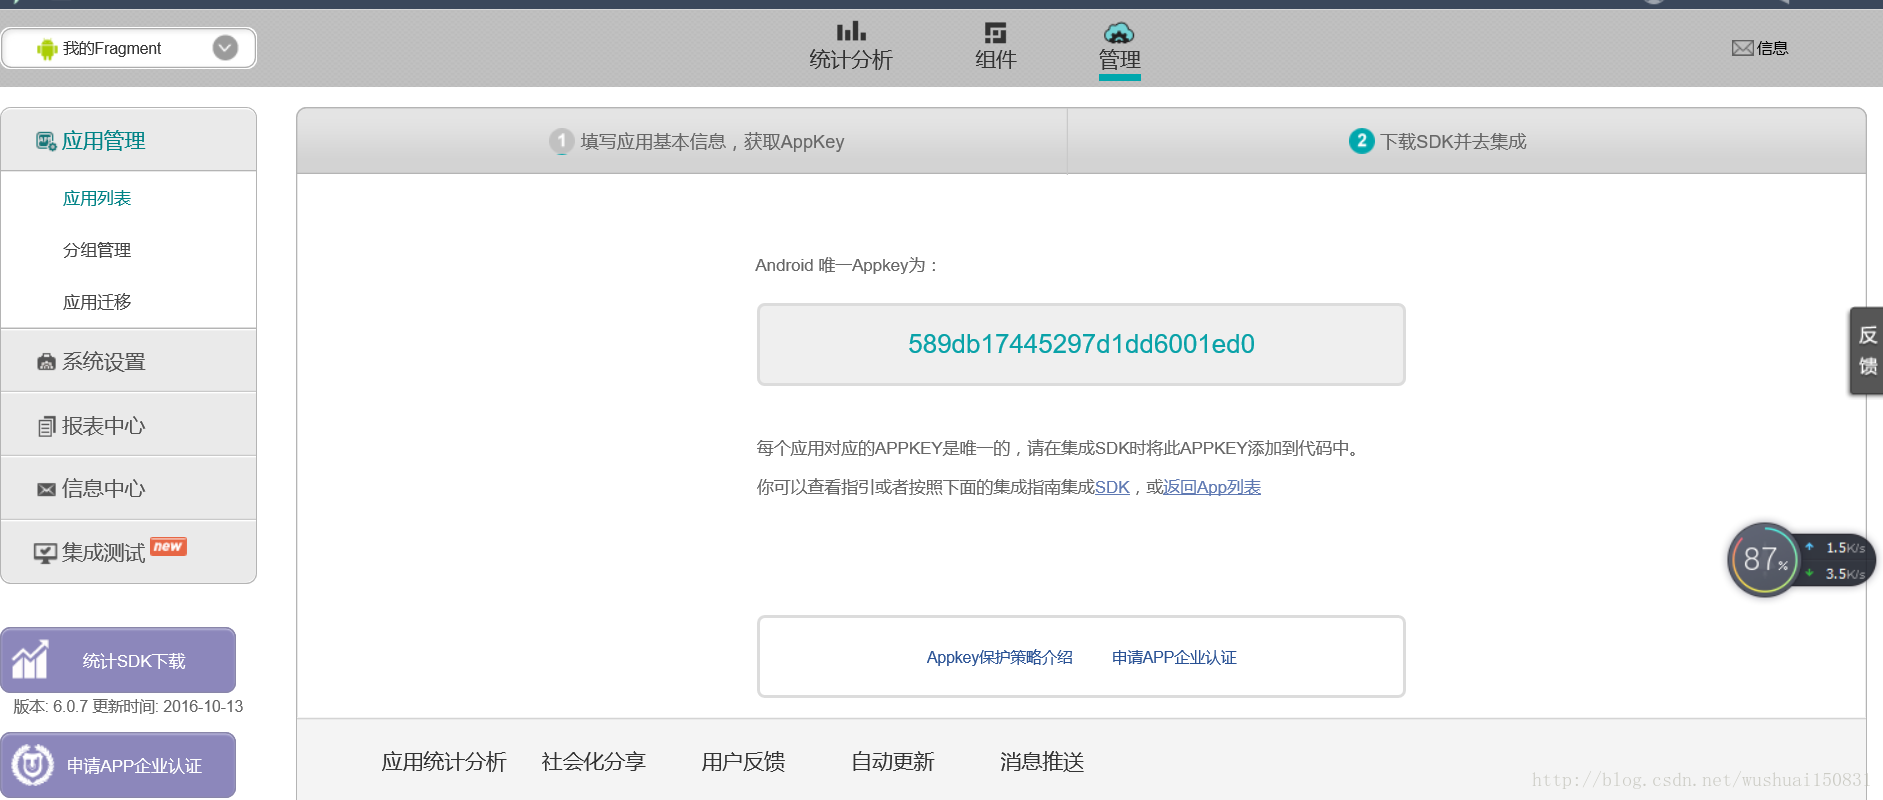The width and height of the screenshot is (1883, 800).
Task: Click the 统计SDK下载 button
Action: [x=118, y=660]
